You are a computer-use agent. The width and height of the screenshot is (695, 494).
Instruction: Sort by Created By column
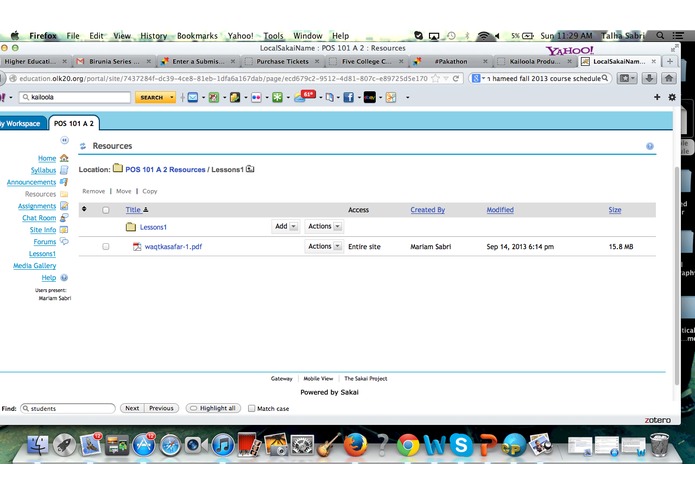427,210
